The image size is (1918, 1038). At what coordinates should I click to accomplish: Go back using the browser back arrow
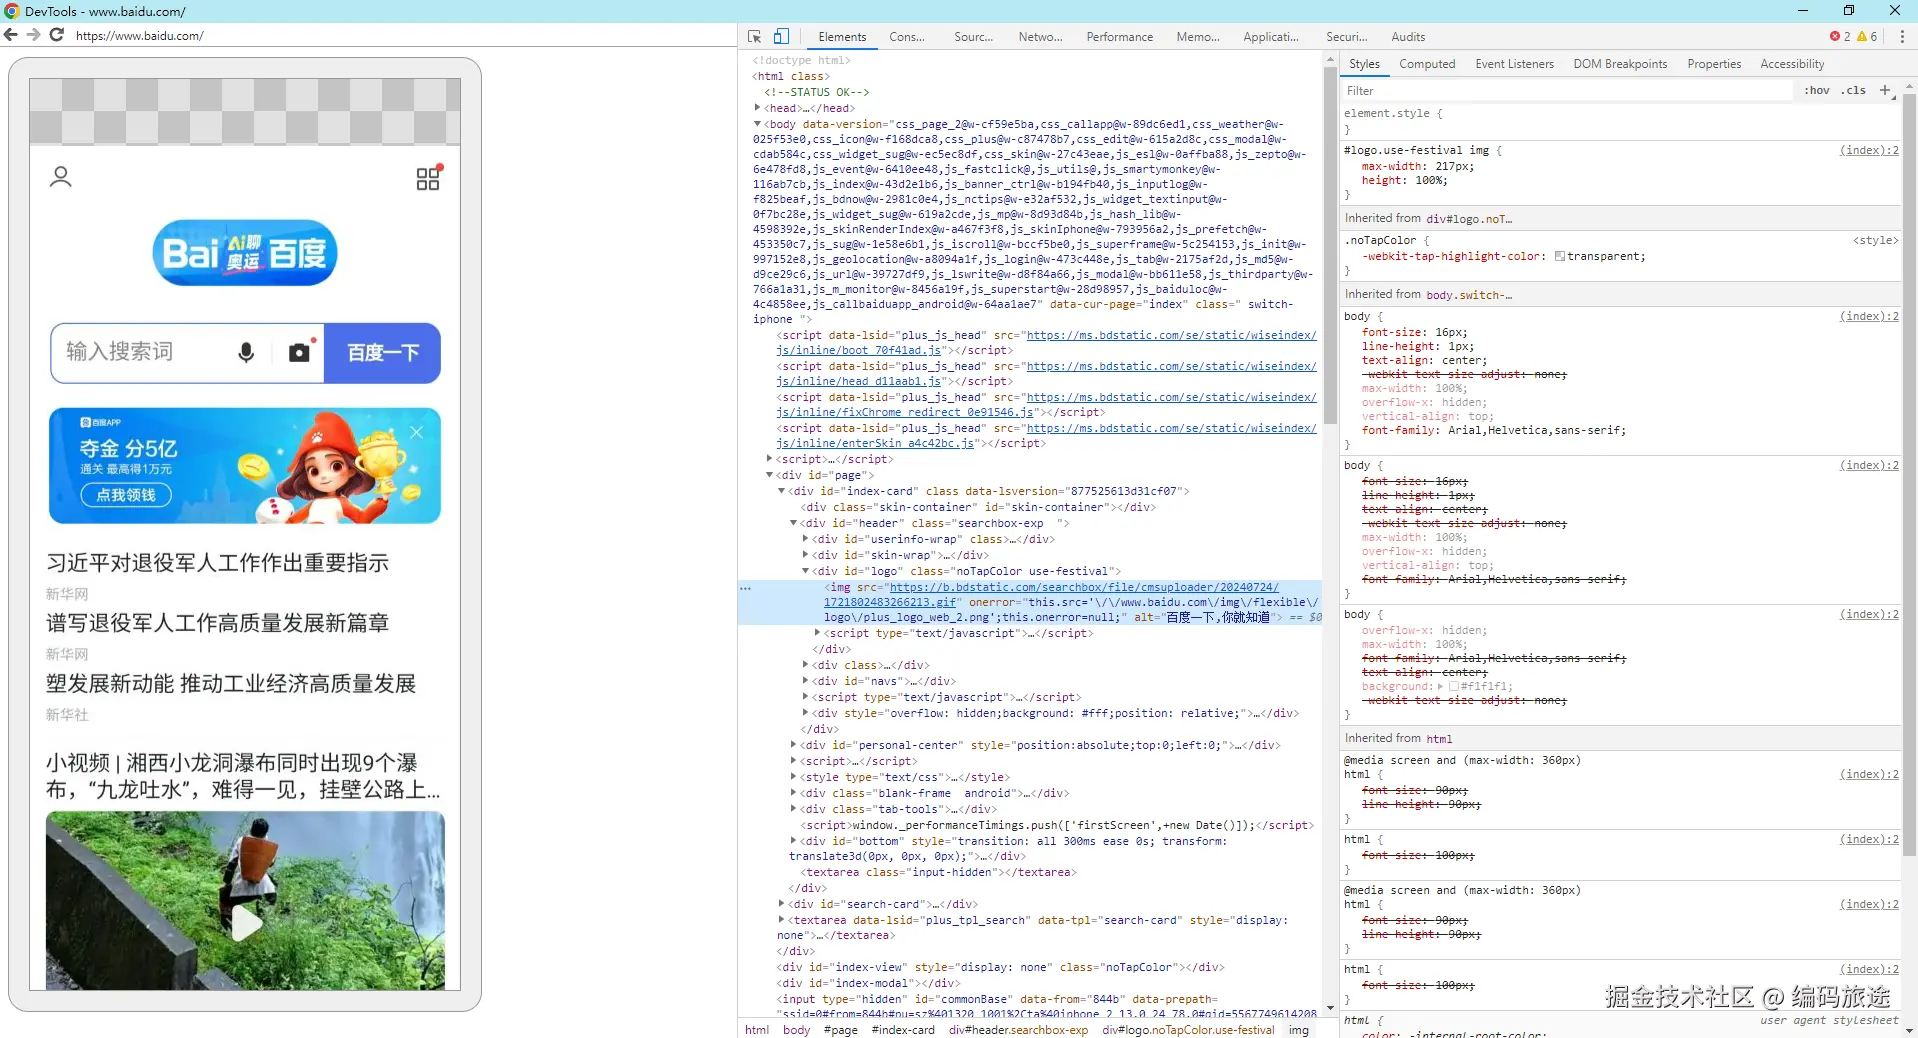(x=11, y=35)
